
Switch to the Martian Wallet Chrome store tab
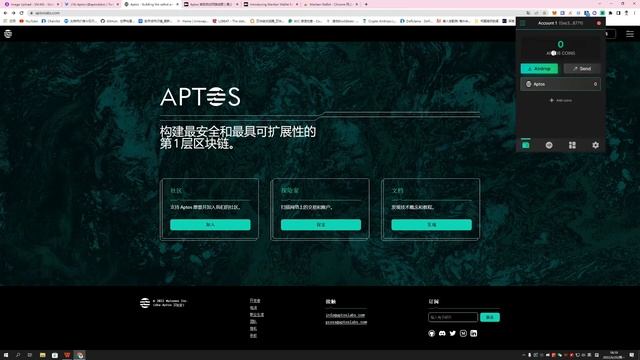click(x=330, y=4)
